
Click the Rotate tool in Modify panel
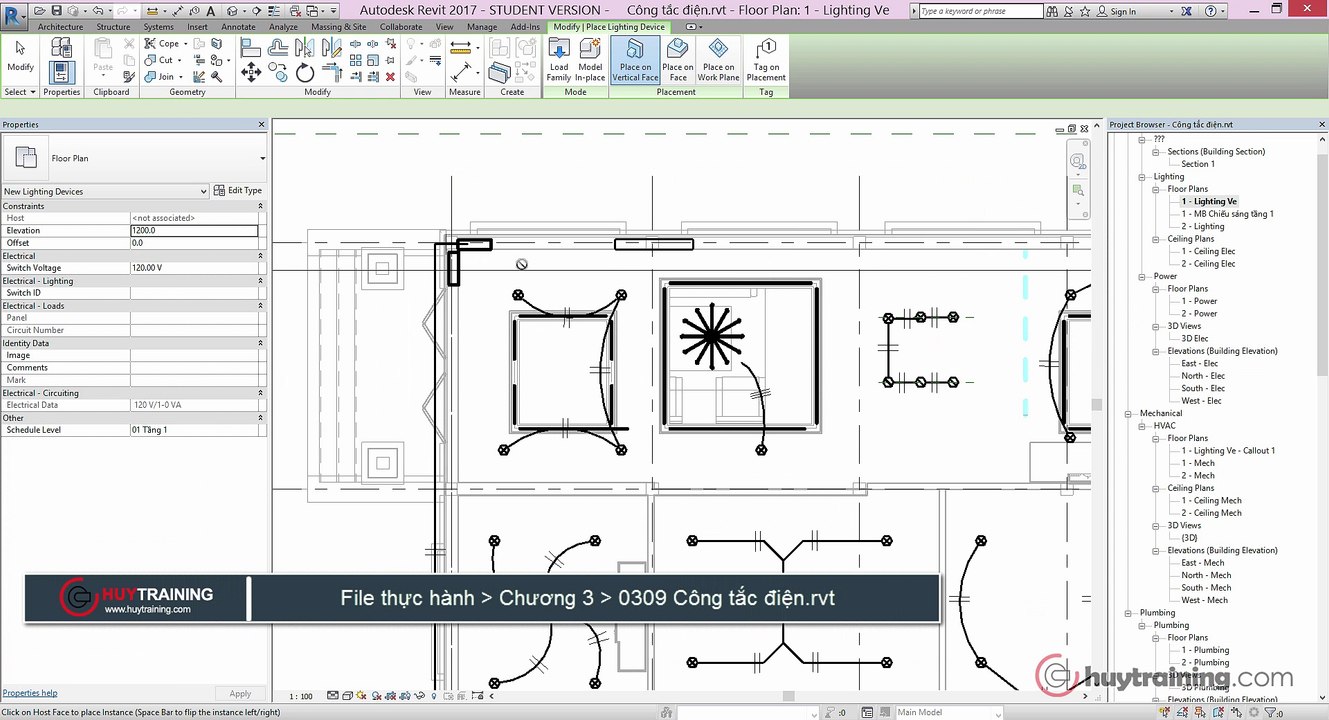click(305, 73)
